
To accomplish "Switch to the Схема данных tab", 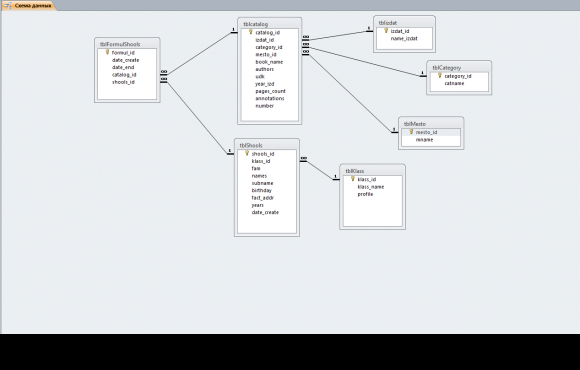I will (28, 6).
